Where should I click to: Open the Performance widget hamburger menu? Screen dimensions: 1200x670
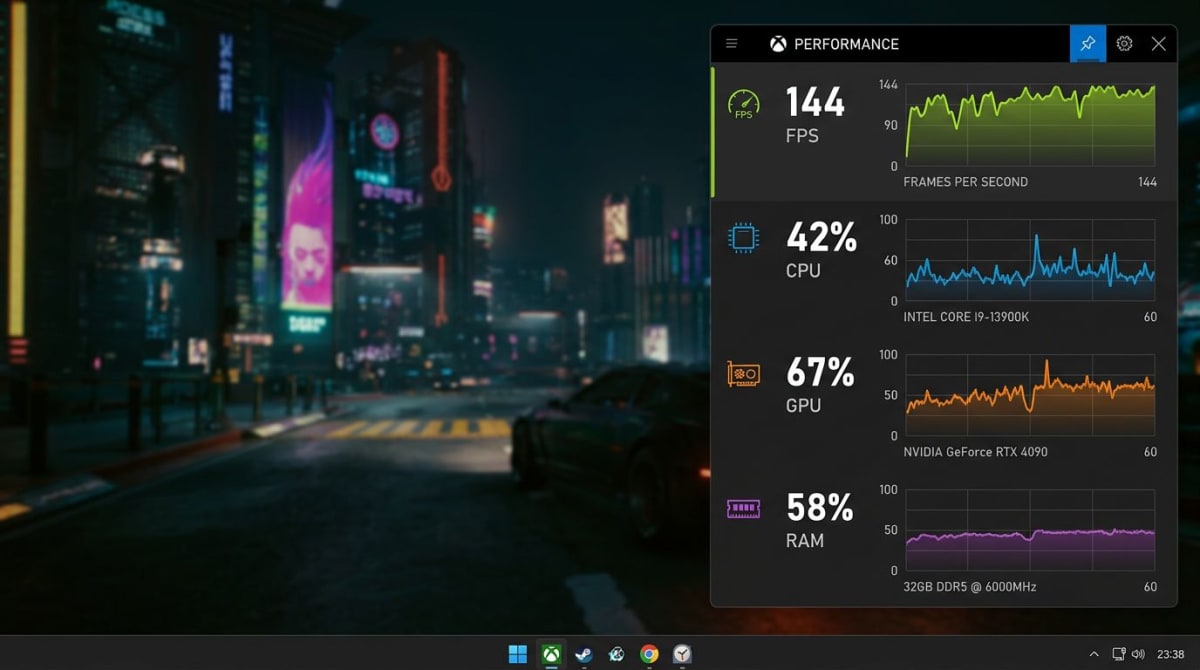coord(732,44)
